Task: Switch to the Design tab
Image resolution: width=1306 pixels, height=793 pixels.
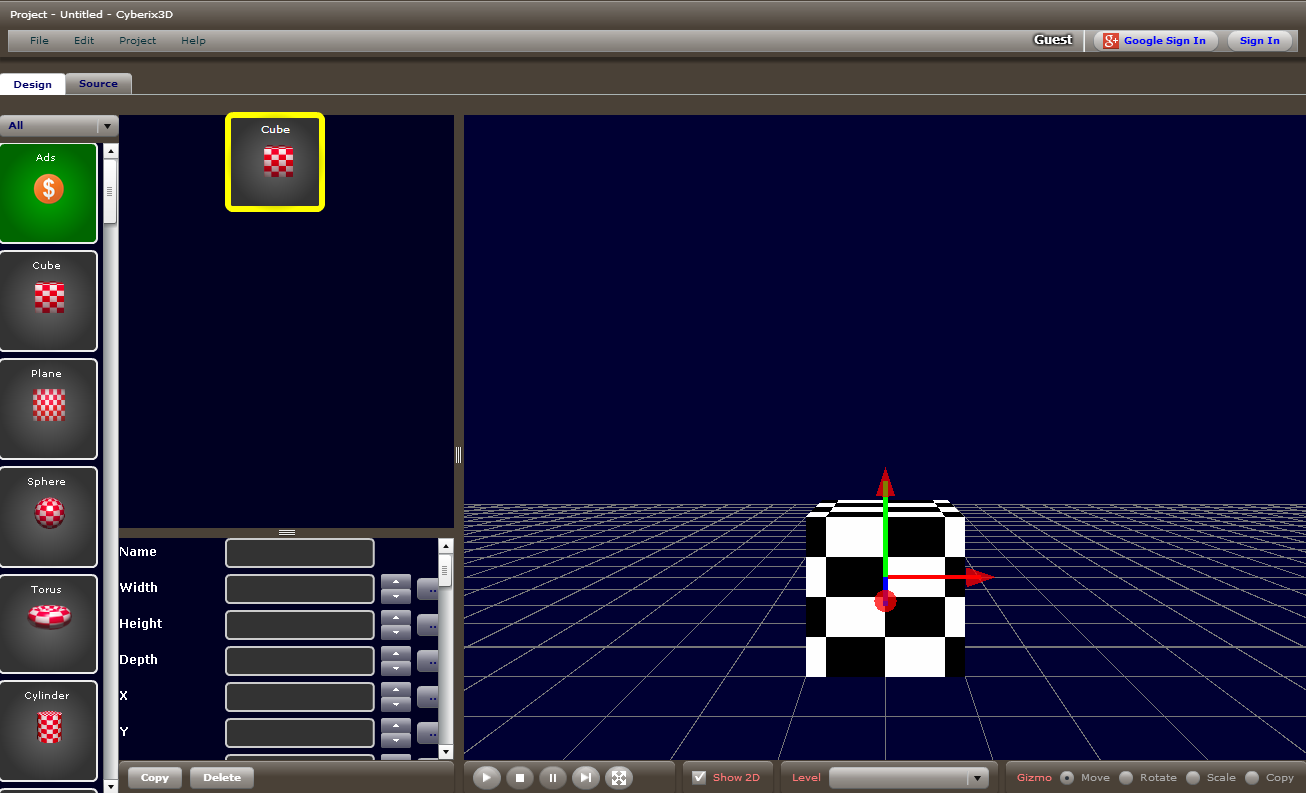Action: point(33,84)
